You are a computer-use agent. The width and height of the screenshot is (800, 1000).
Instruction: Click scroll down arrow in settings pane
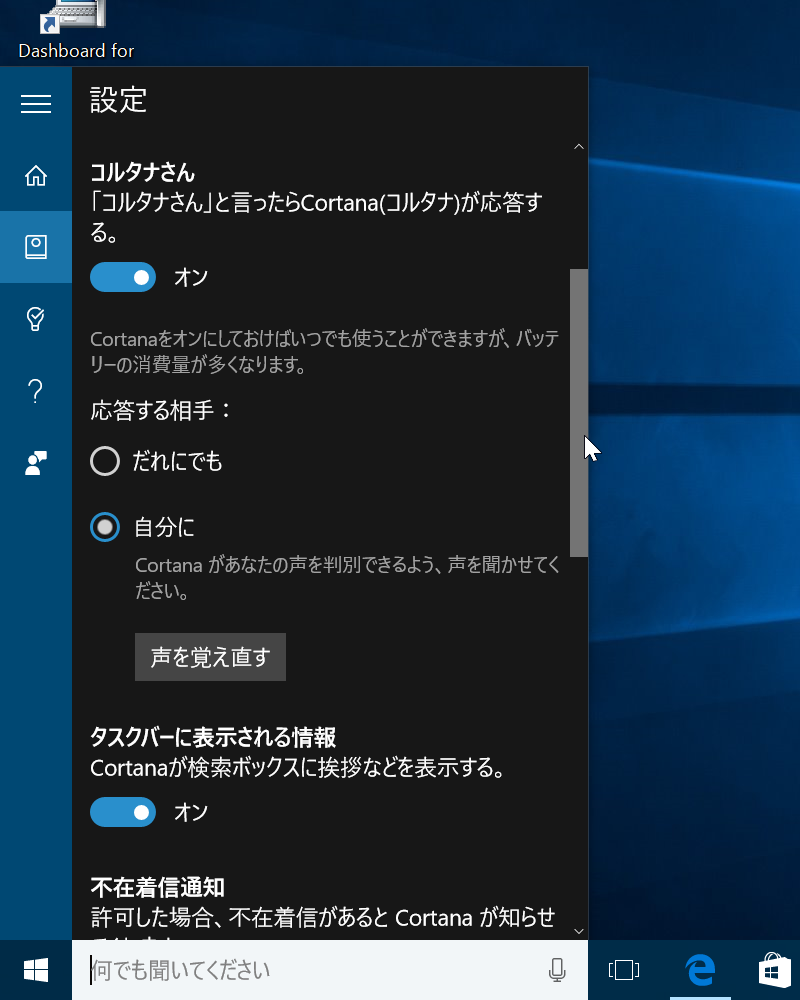pyautogui.click(x=579, y=931)
